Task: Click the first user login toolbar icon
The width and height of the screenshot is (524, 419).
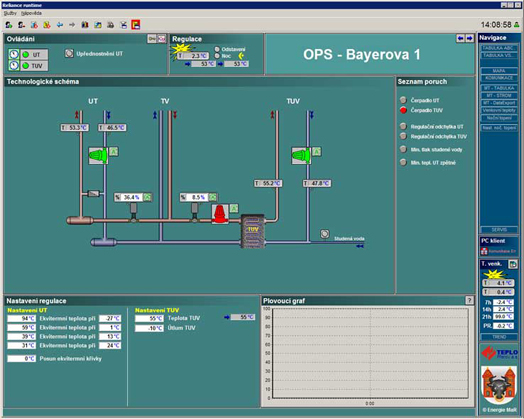Action: point(9,25)
